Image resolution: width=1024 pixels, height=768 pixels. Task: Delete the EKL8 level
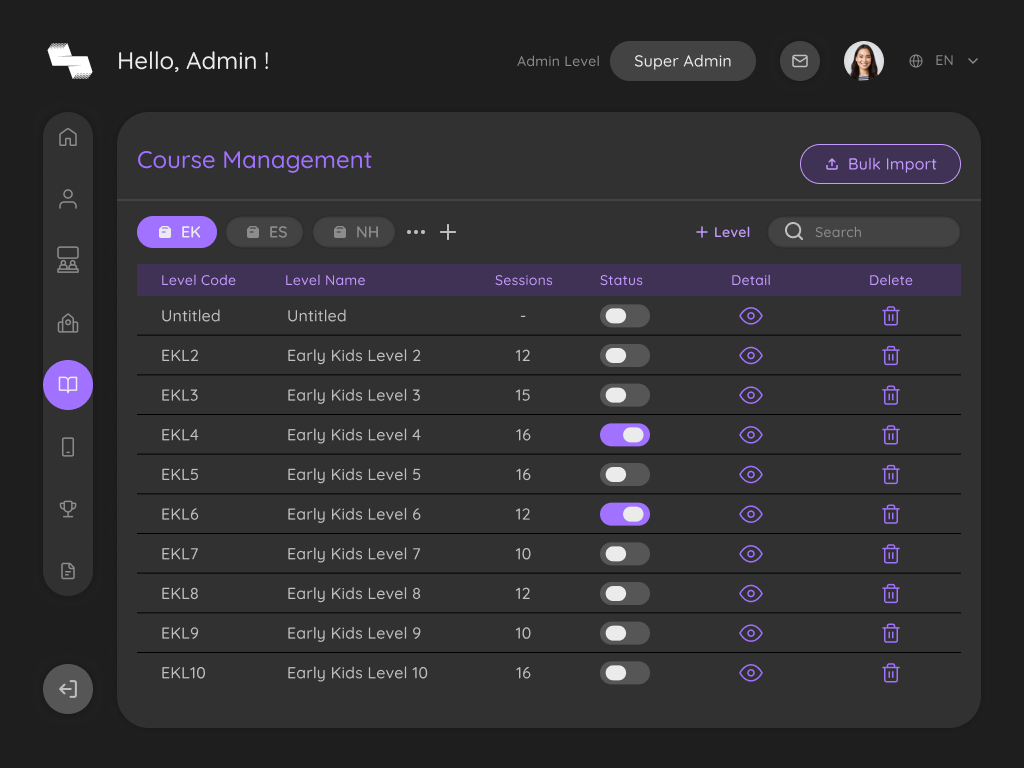[891, 594]
